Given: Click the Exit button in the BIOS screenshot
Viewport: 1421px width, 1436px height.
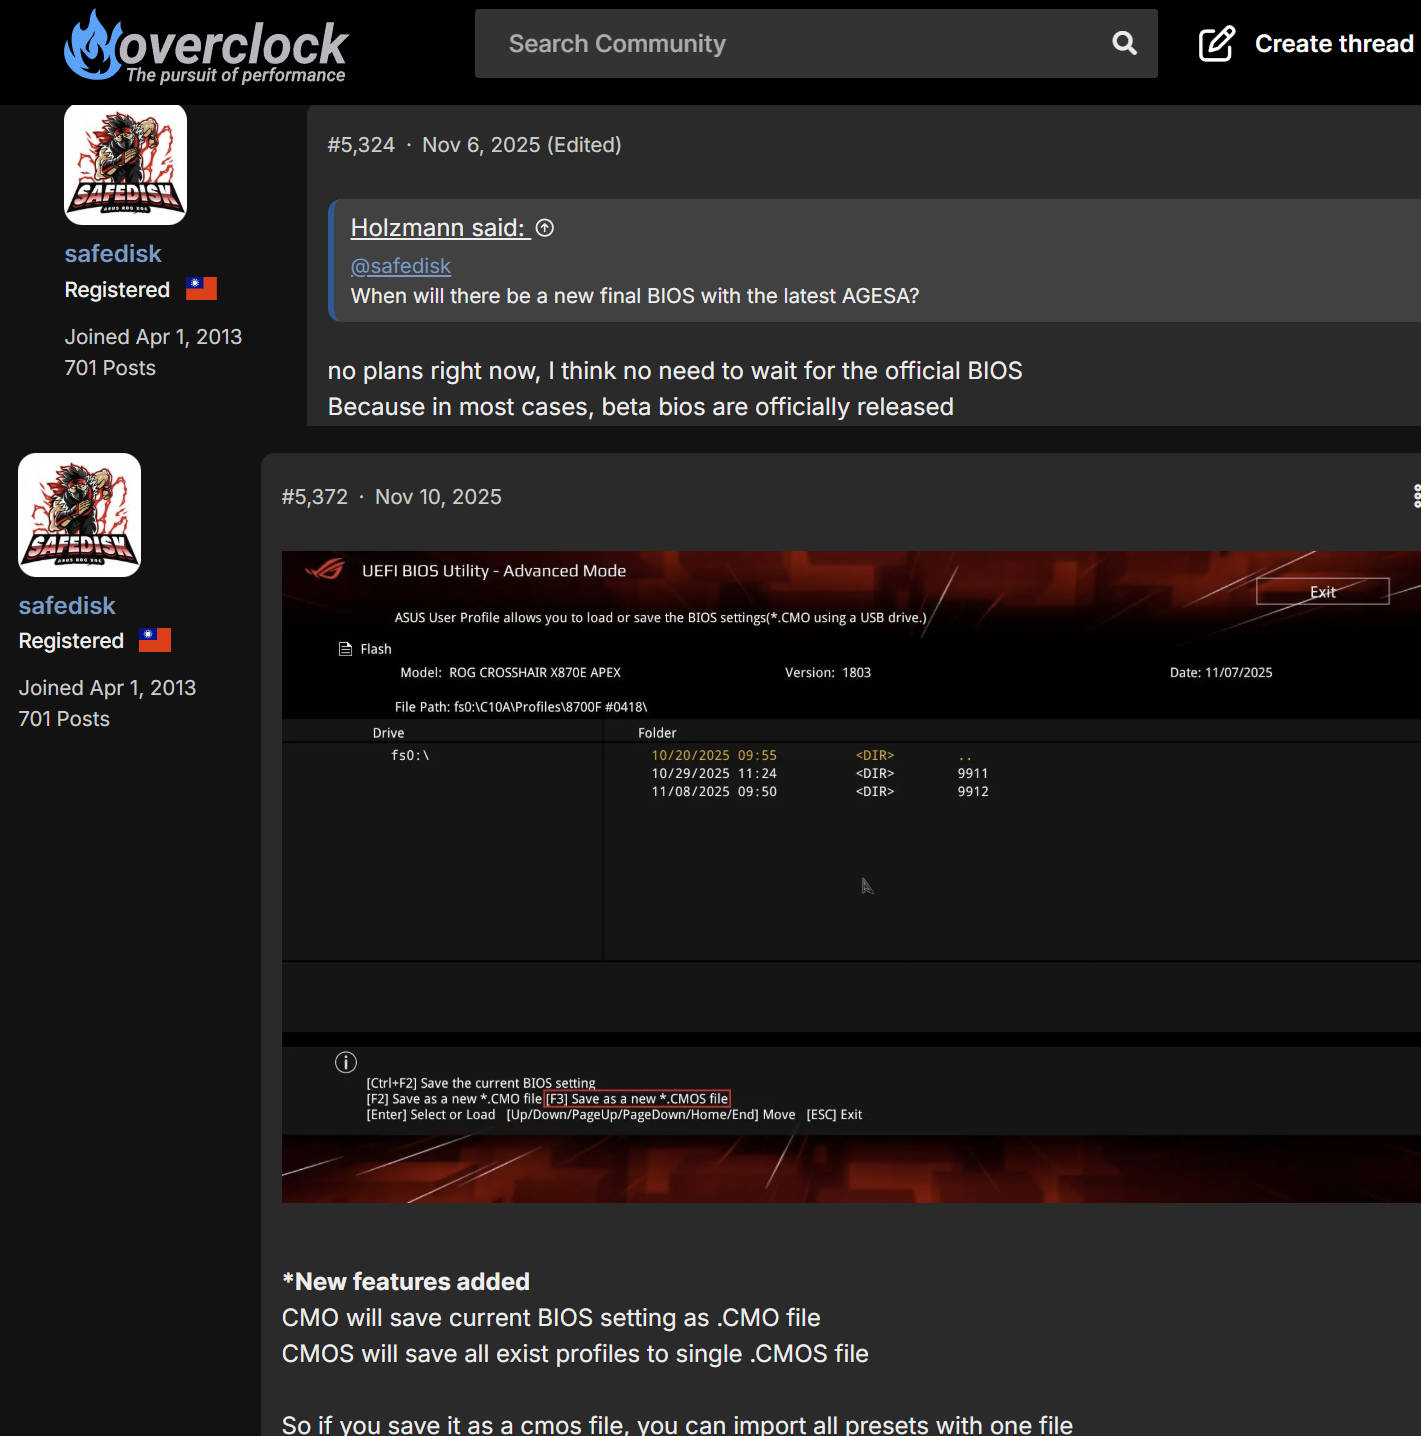Looking at the screenshot, I should 1322,592.
